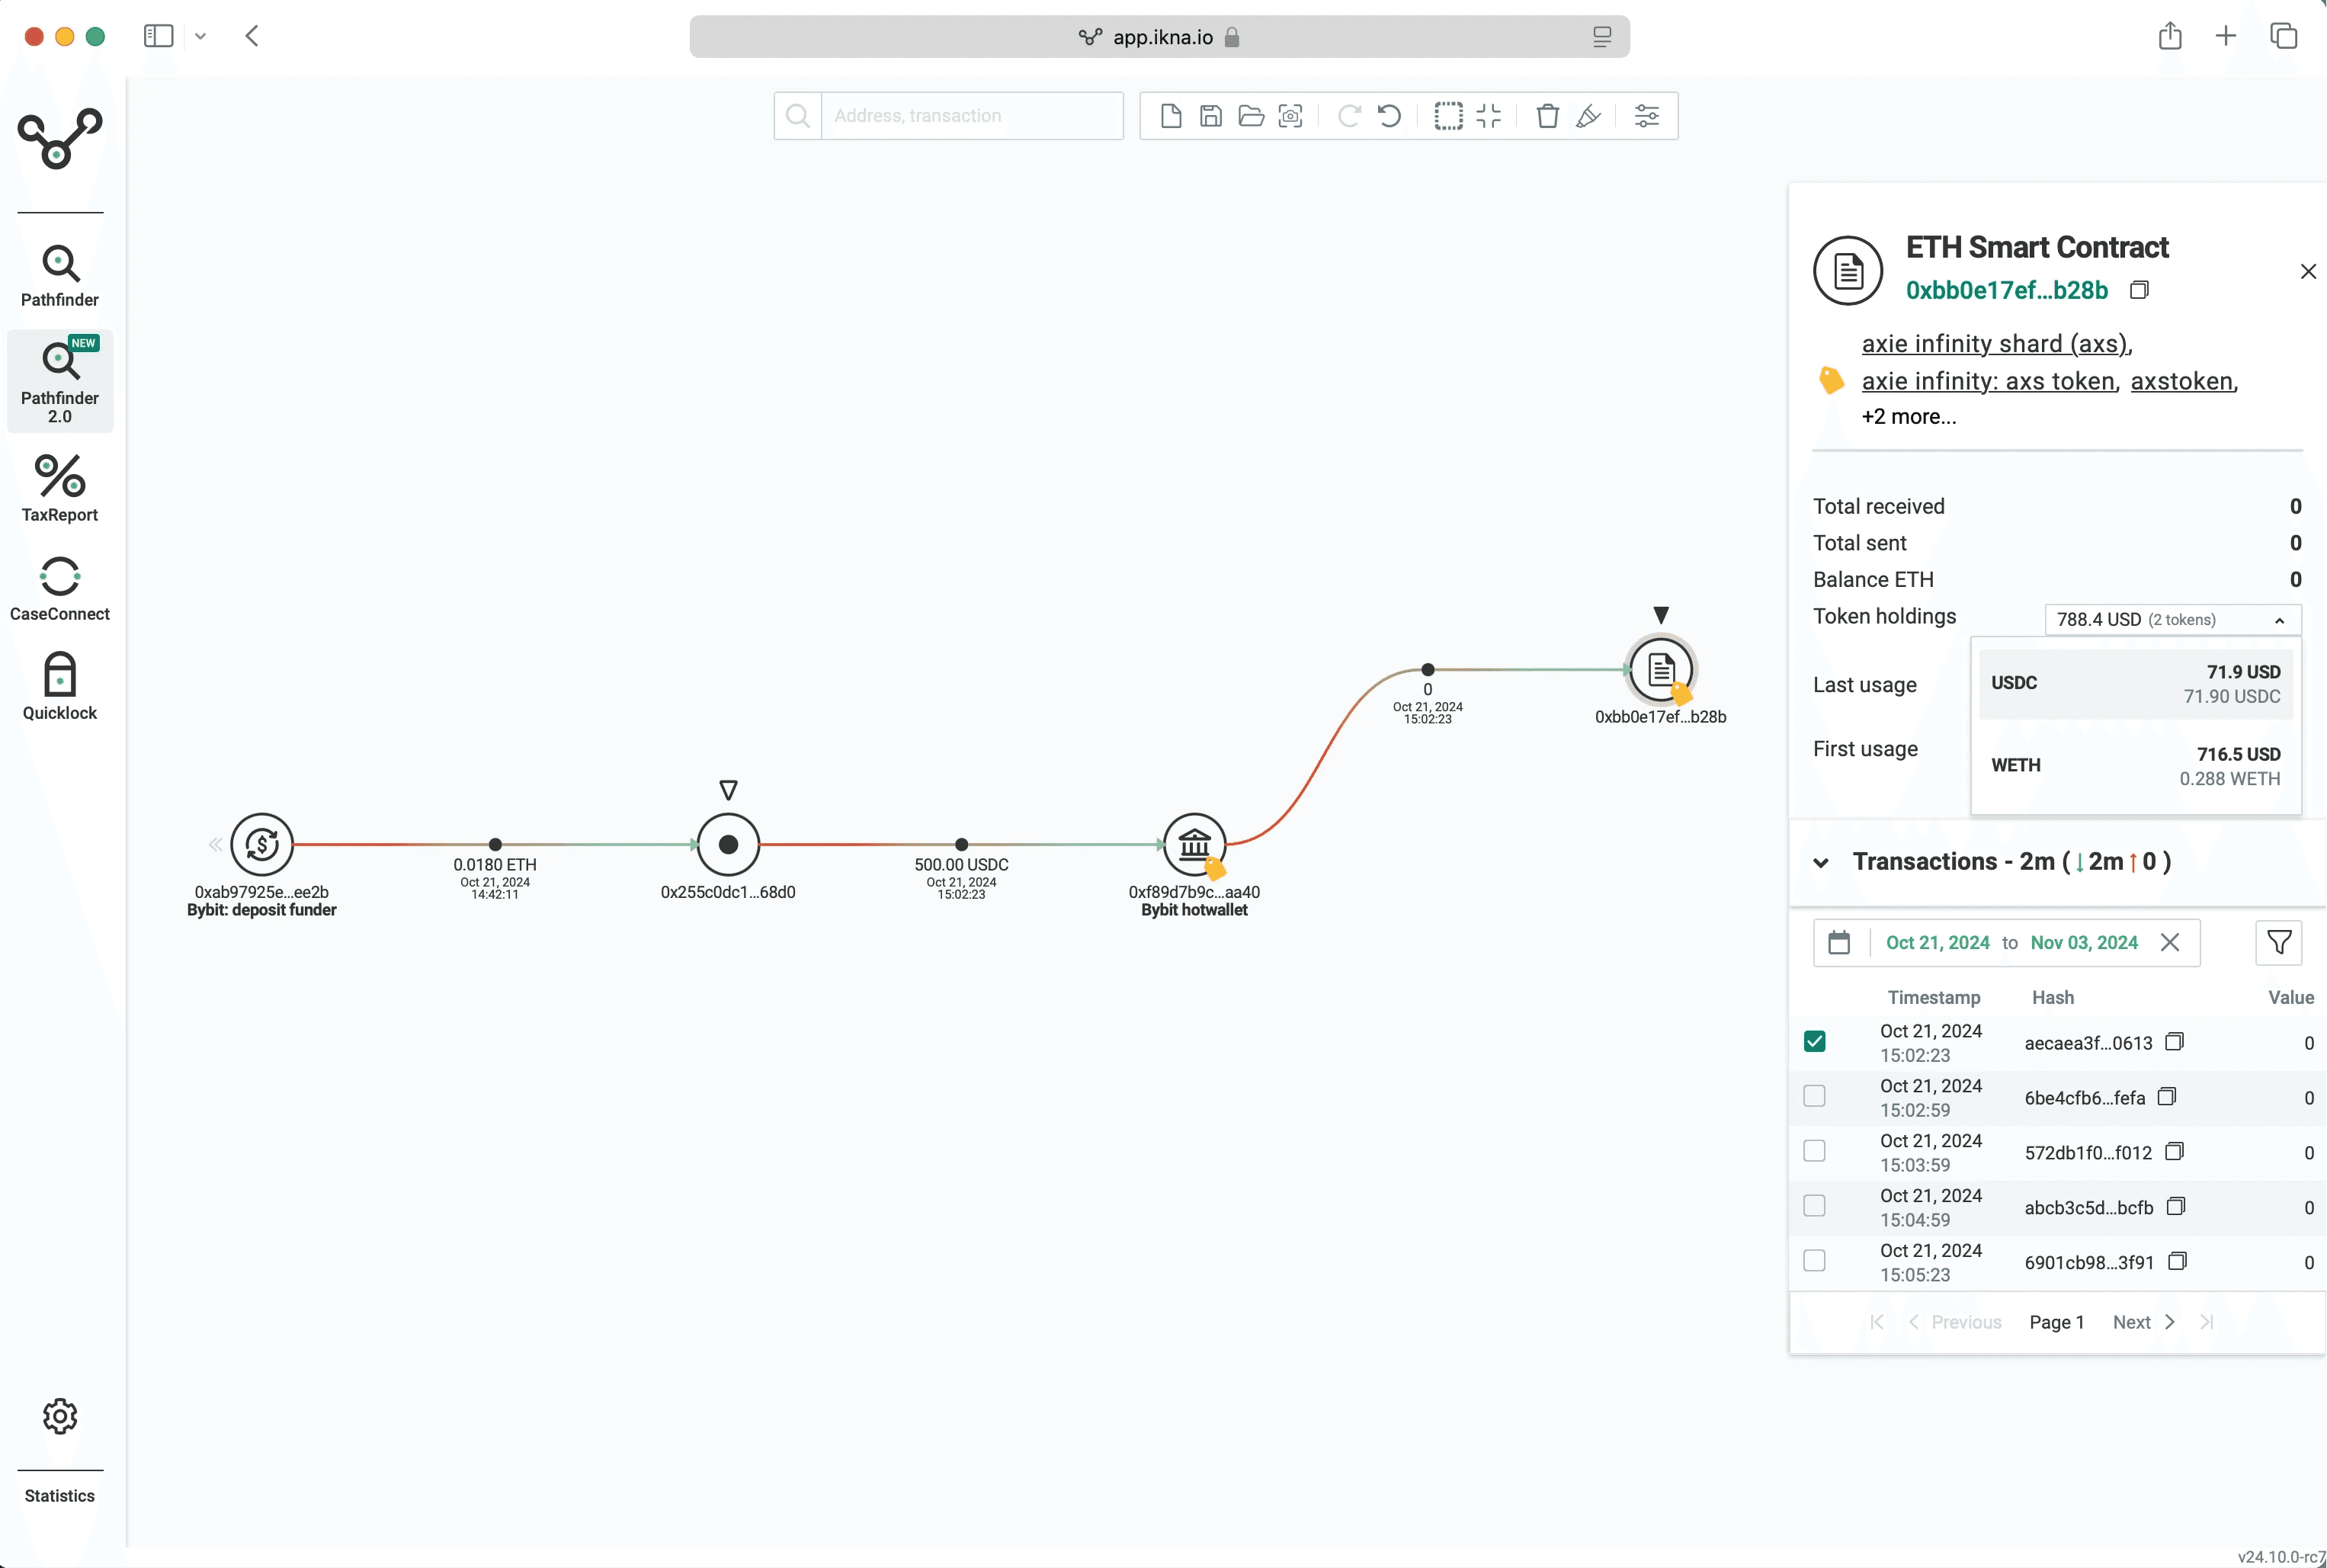The height and width of the screenshot is (1568, 2327).
Task: Open CaseConnect from the sidebar
Action: [x=59, y=586]
